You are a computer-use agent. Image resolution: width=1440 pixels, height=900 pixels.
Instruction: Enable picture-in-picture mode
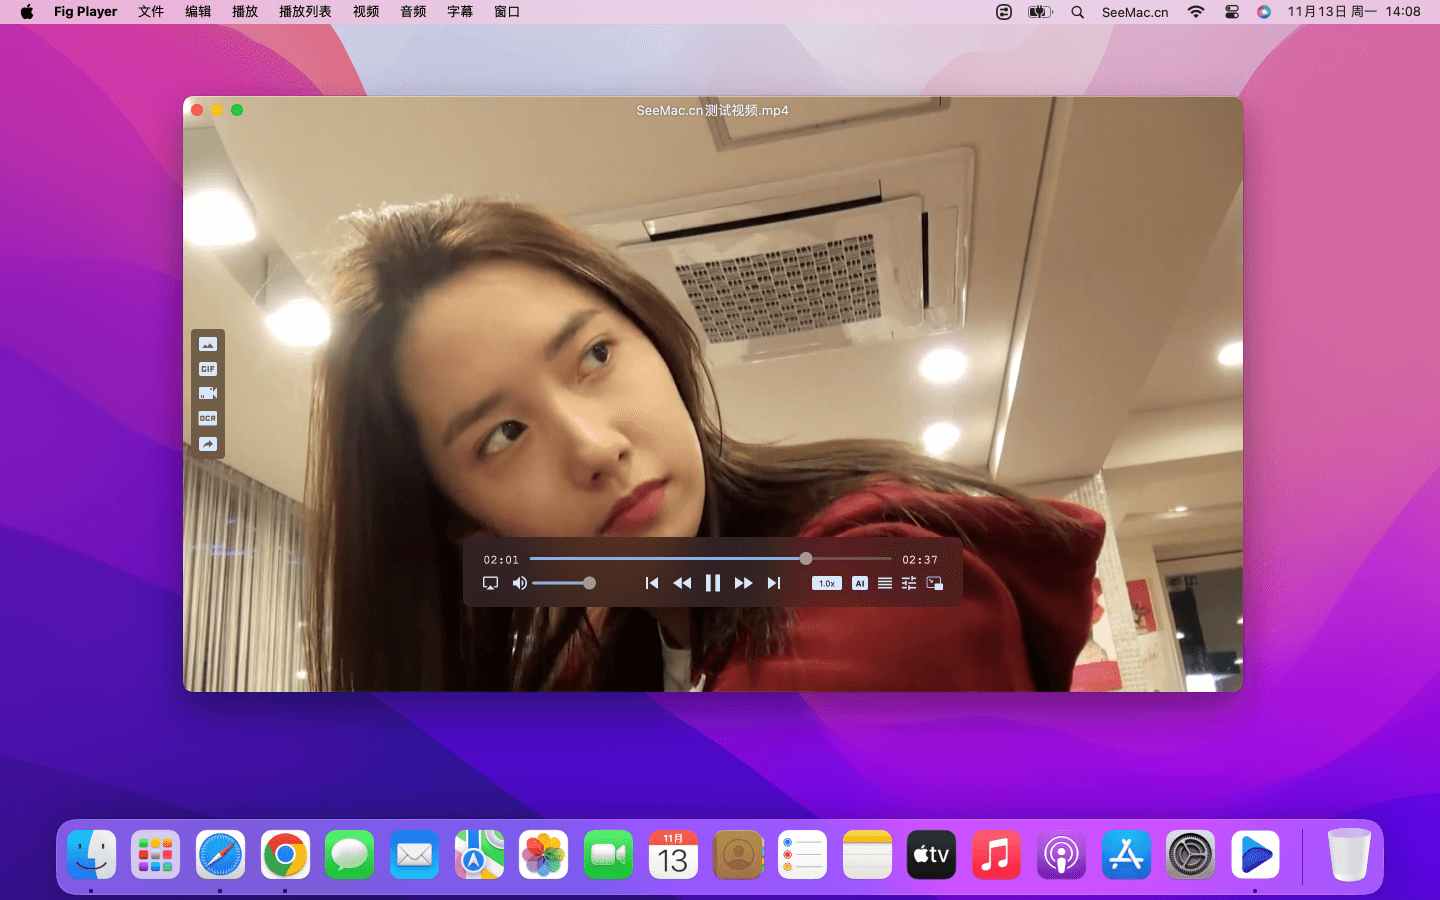point(935,583)
